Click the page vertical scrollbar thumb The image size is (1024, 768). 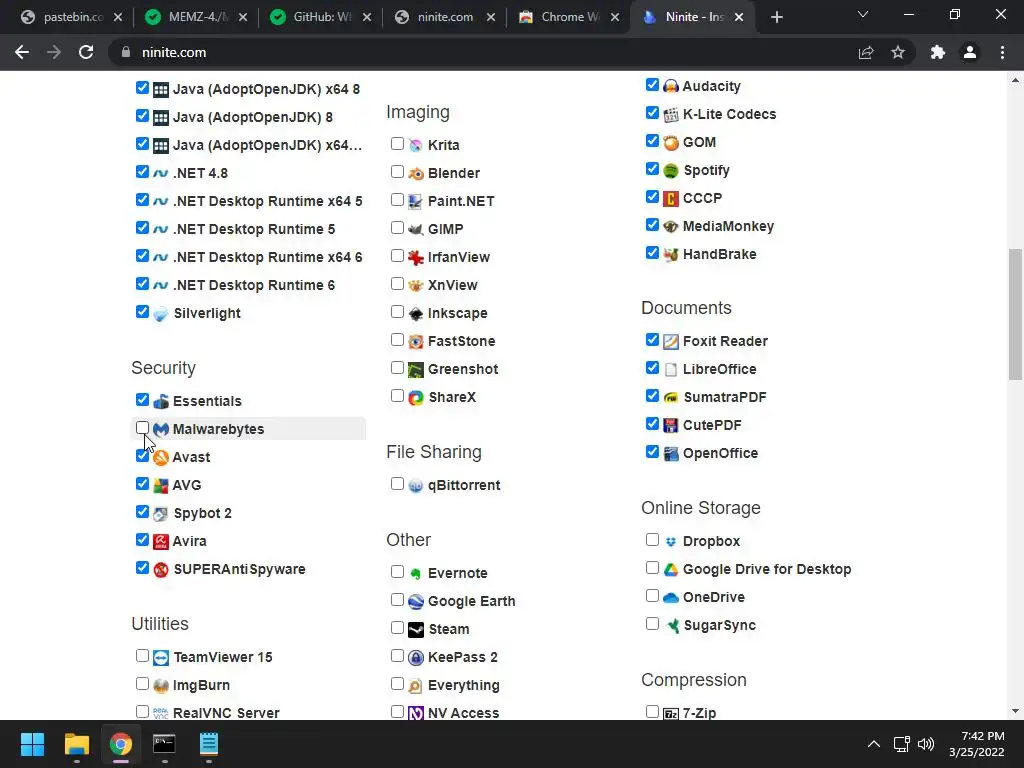[x=1015, y=314]
